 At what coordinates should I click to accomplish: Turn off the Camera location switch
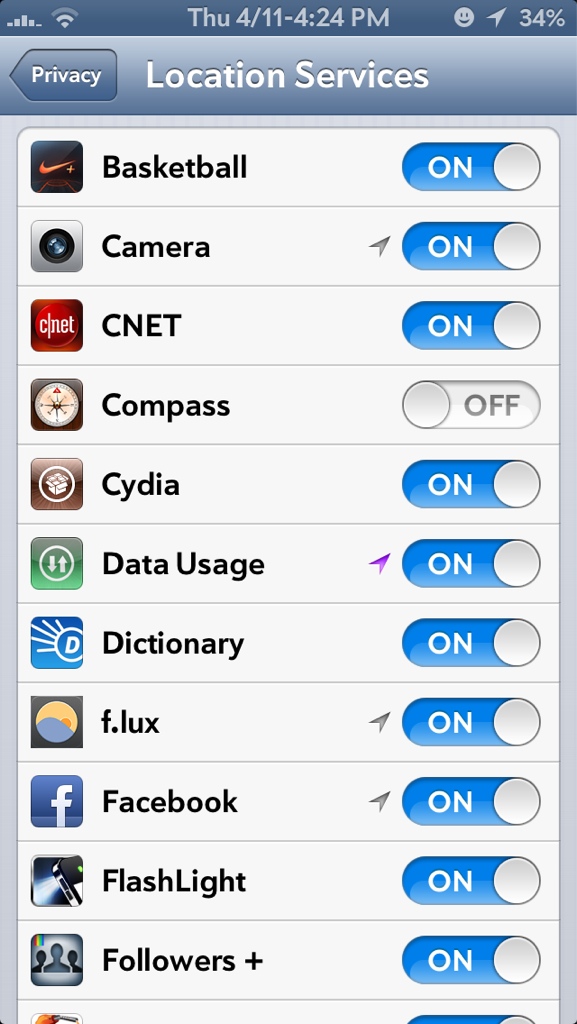tap(471, 246)
